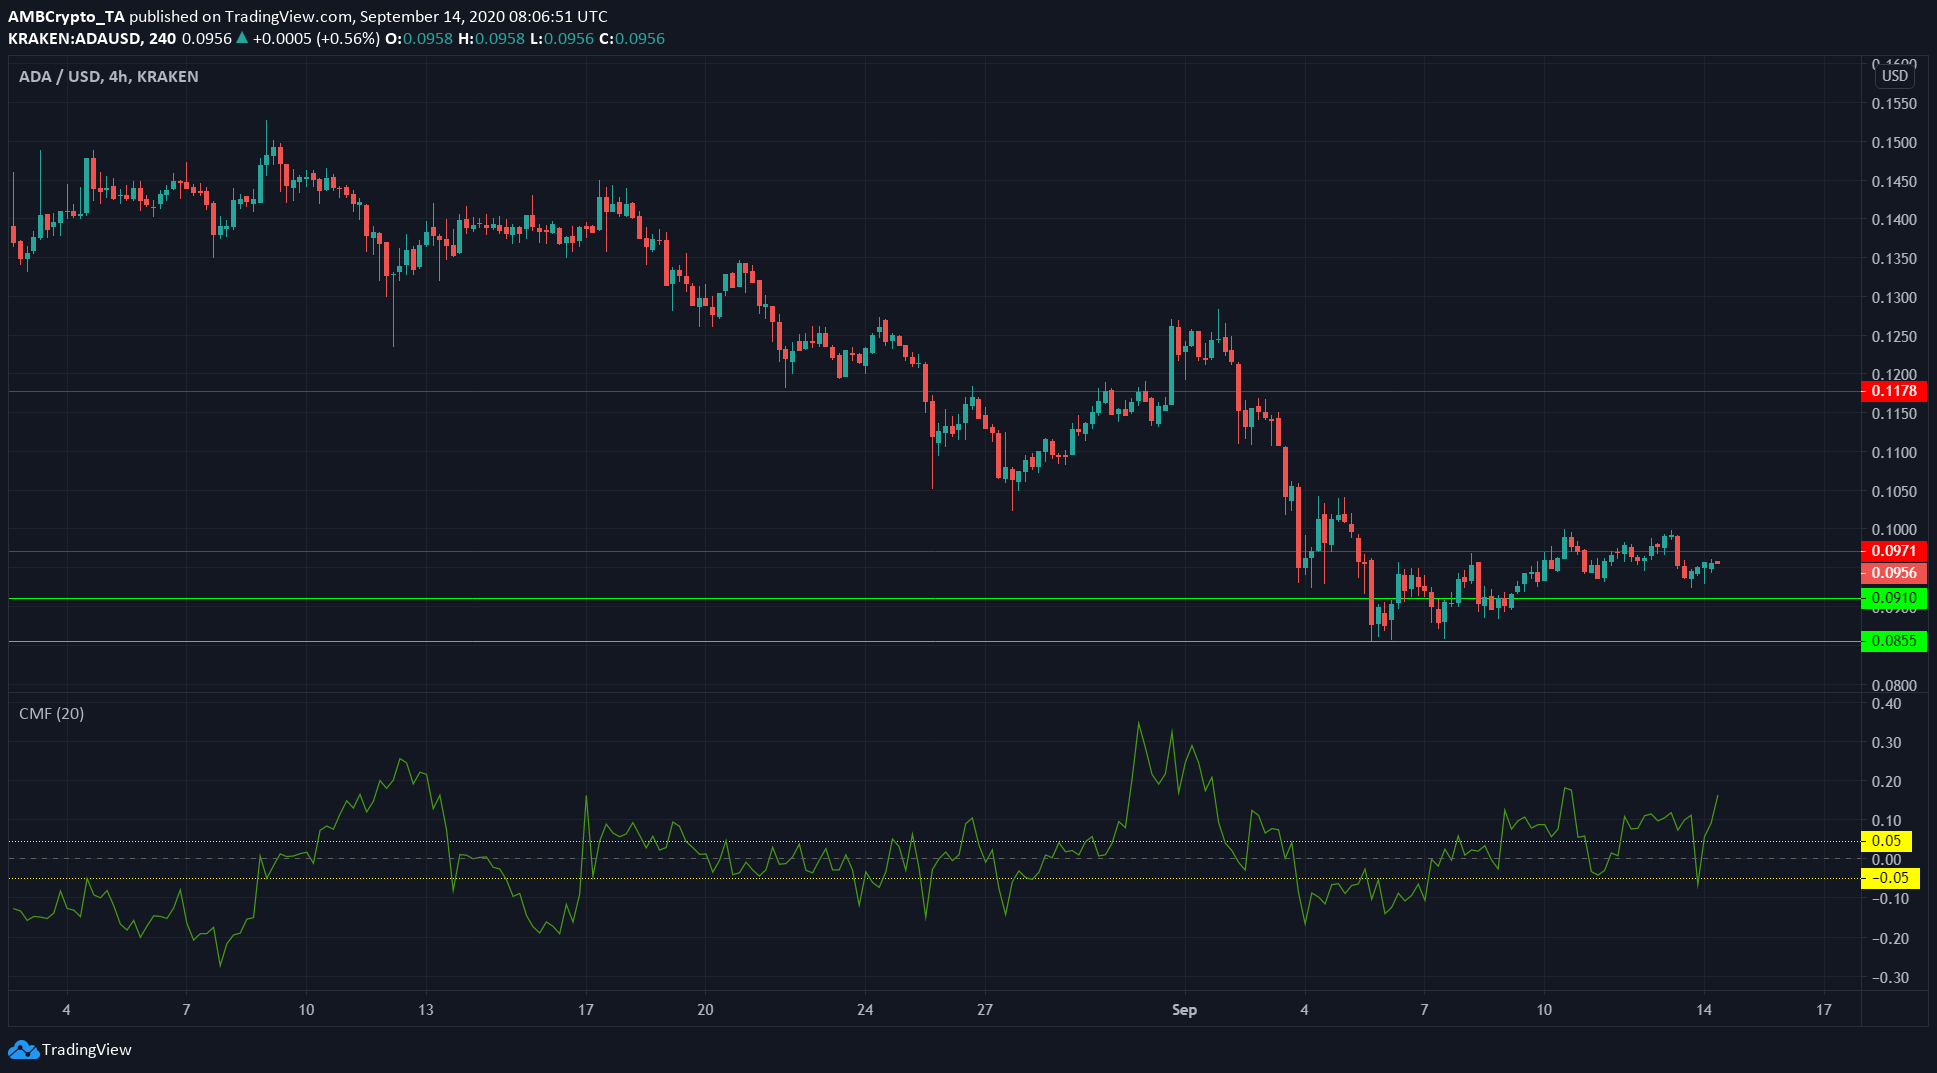Click the 0.30 CMF axis value
The width and height of the screenshot is (1937, 1073).
(1887, 743)
